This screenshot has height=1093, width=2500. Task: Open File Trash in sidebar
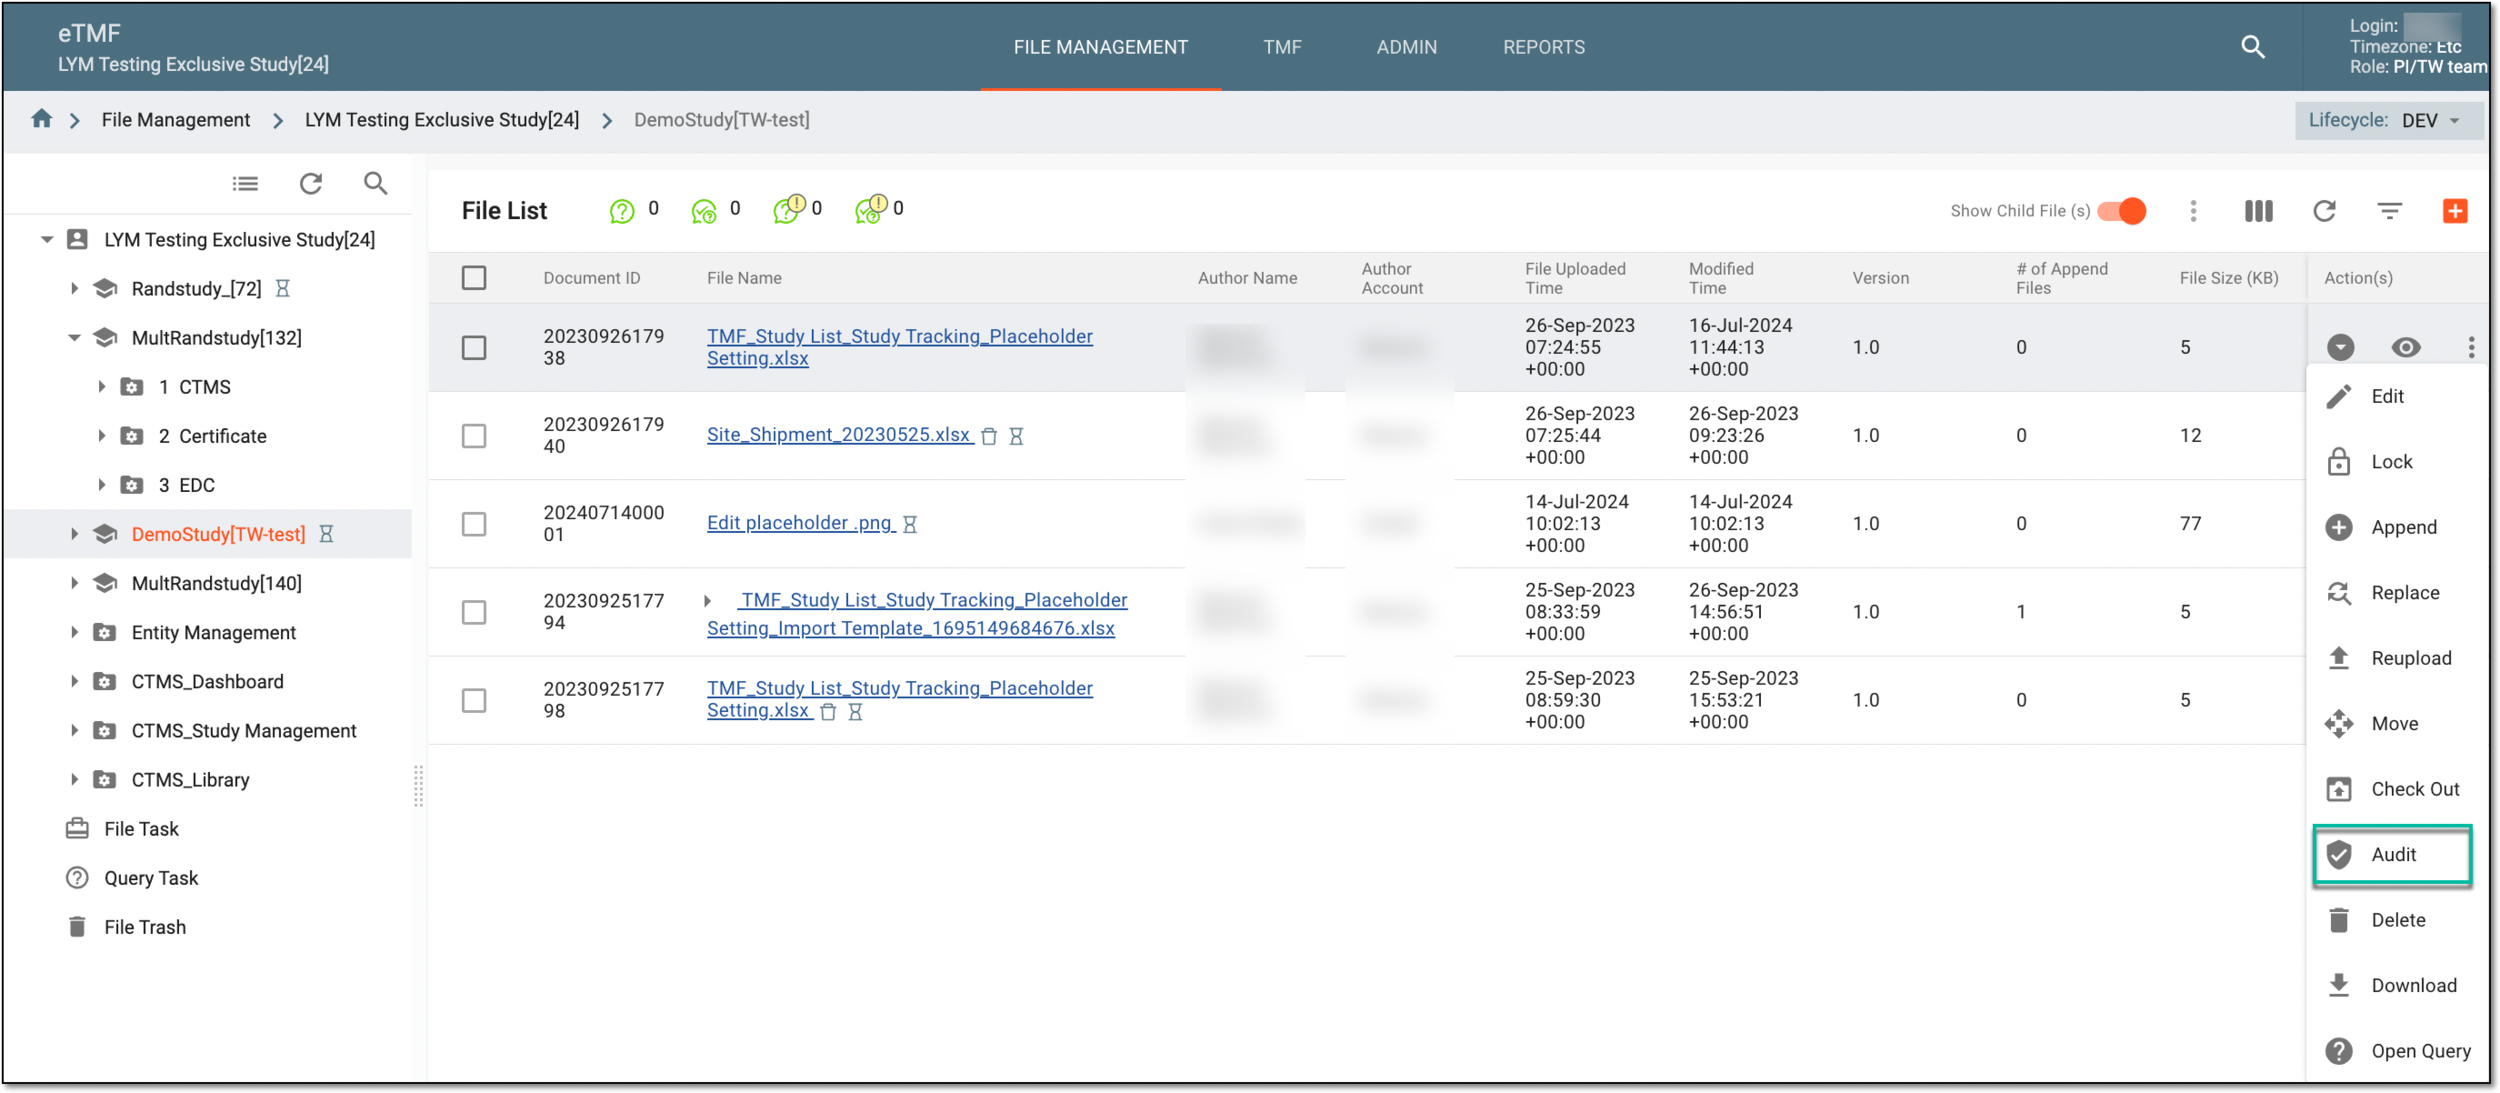(145, 927)
